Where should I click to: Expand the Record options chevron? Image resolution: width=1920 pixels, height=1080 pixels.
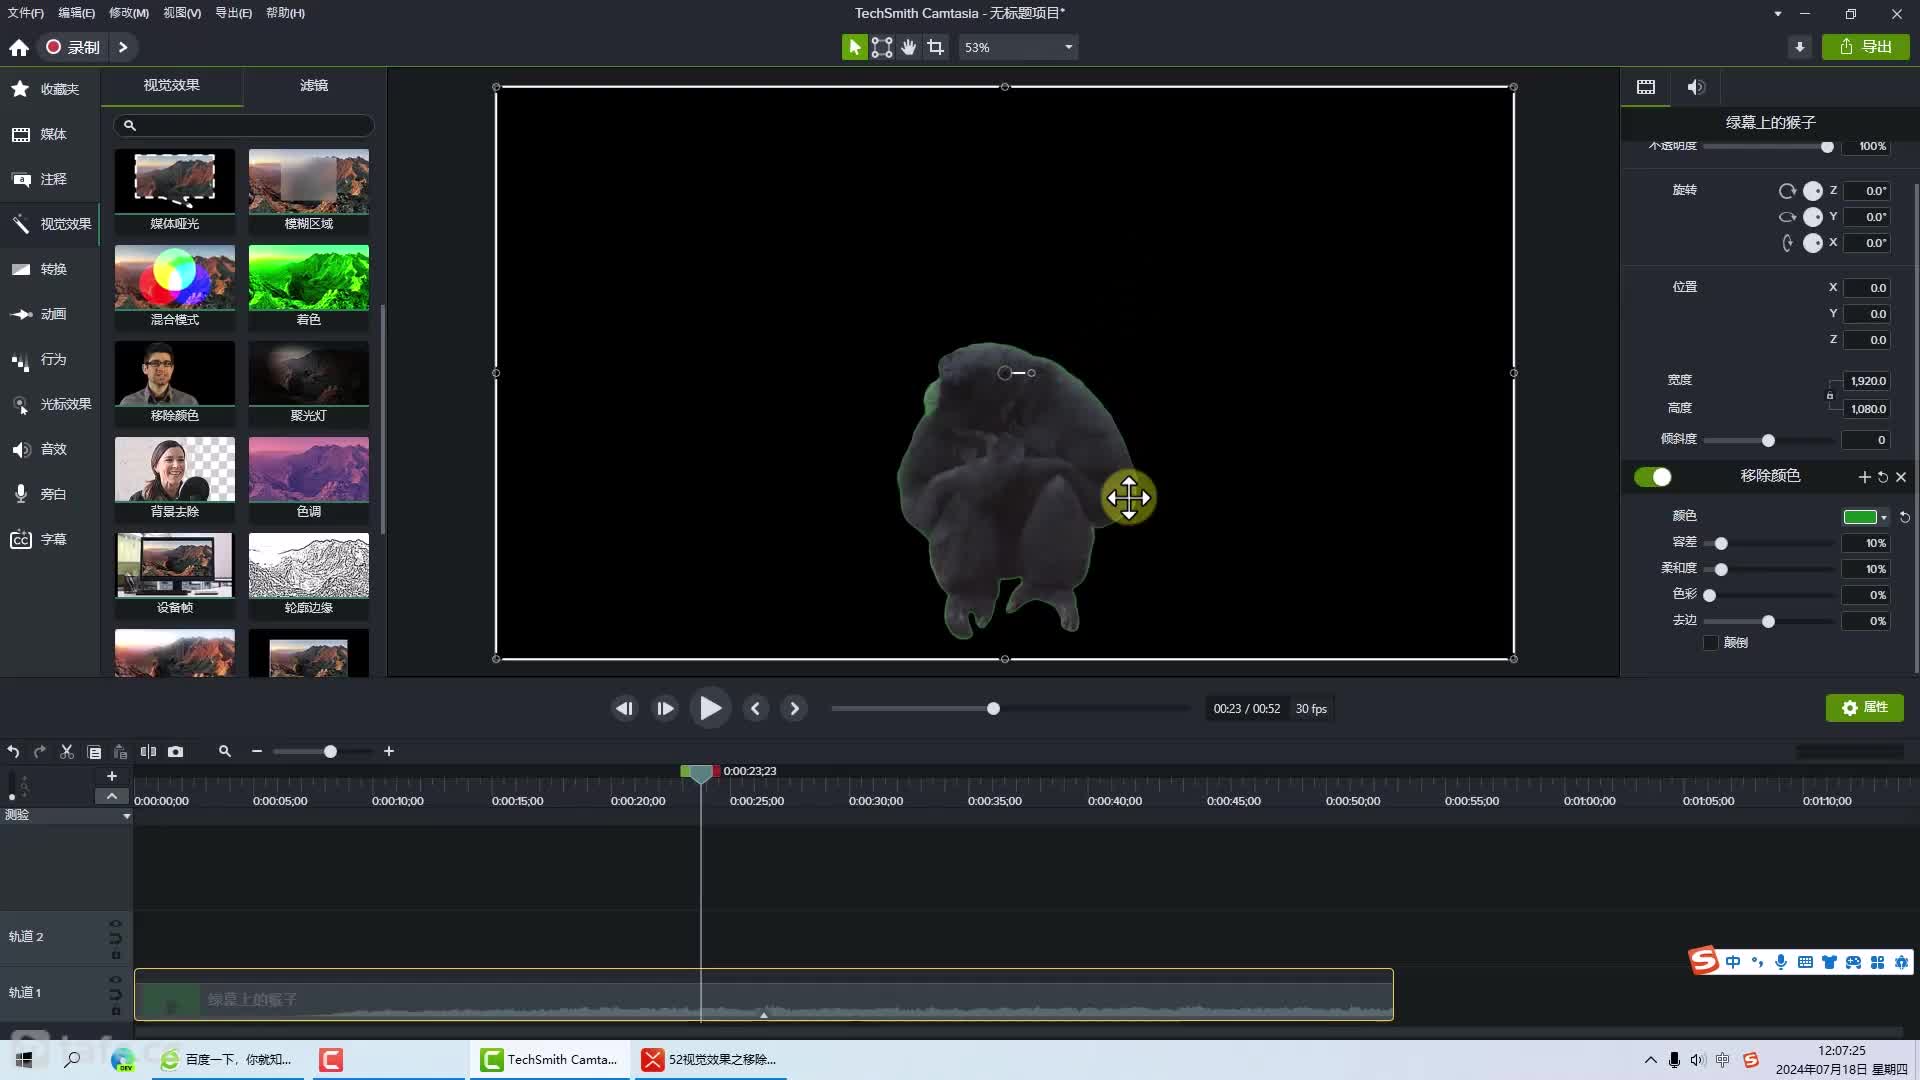click(x=123, y=47)
